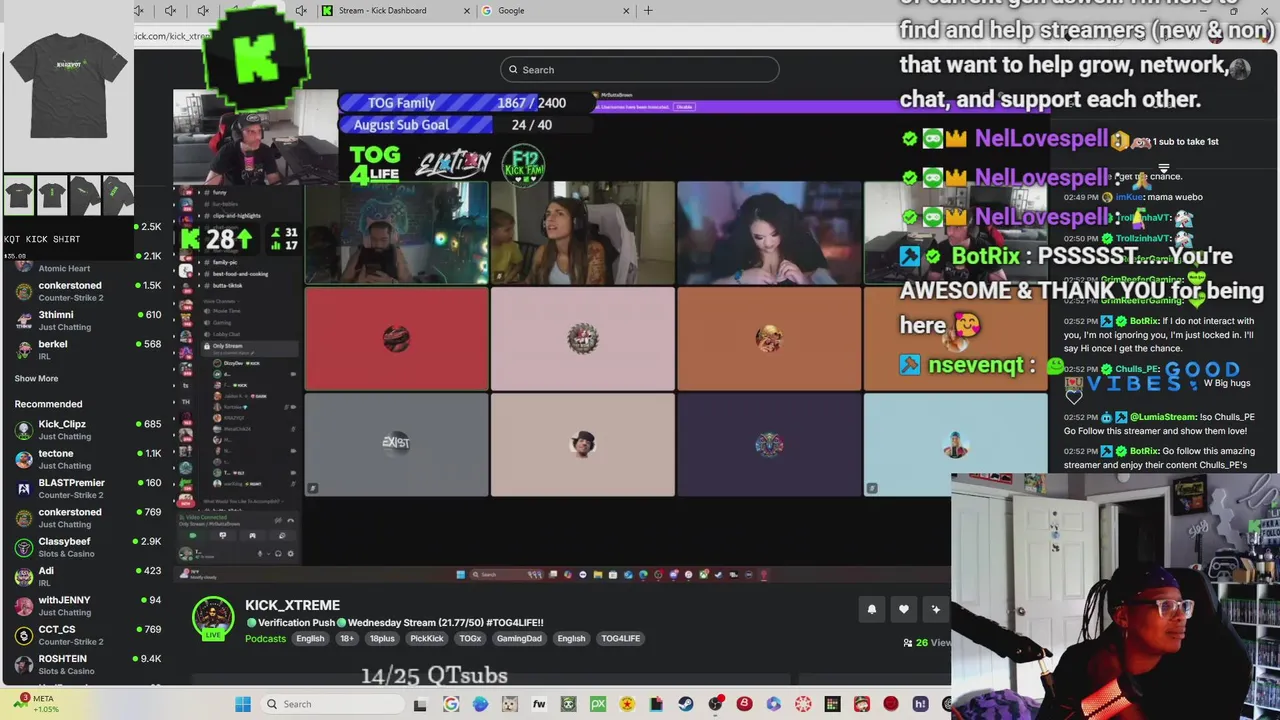
Task: Open the green px app on the taskbar
Action: pos(598,704)
